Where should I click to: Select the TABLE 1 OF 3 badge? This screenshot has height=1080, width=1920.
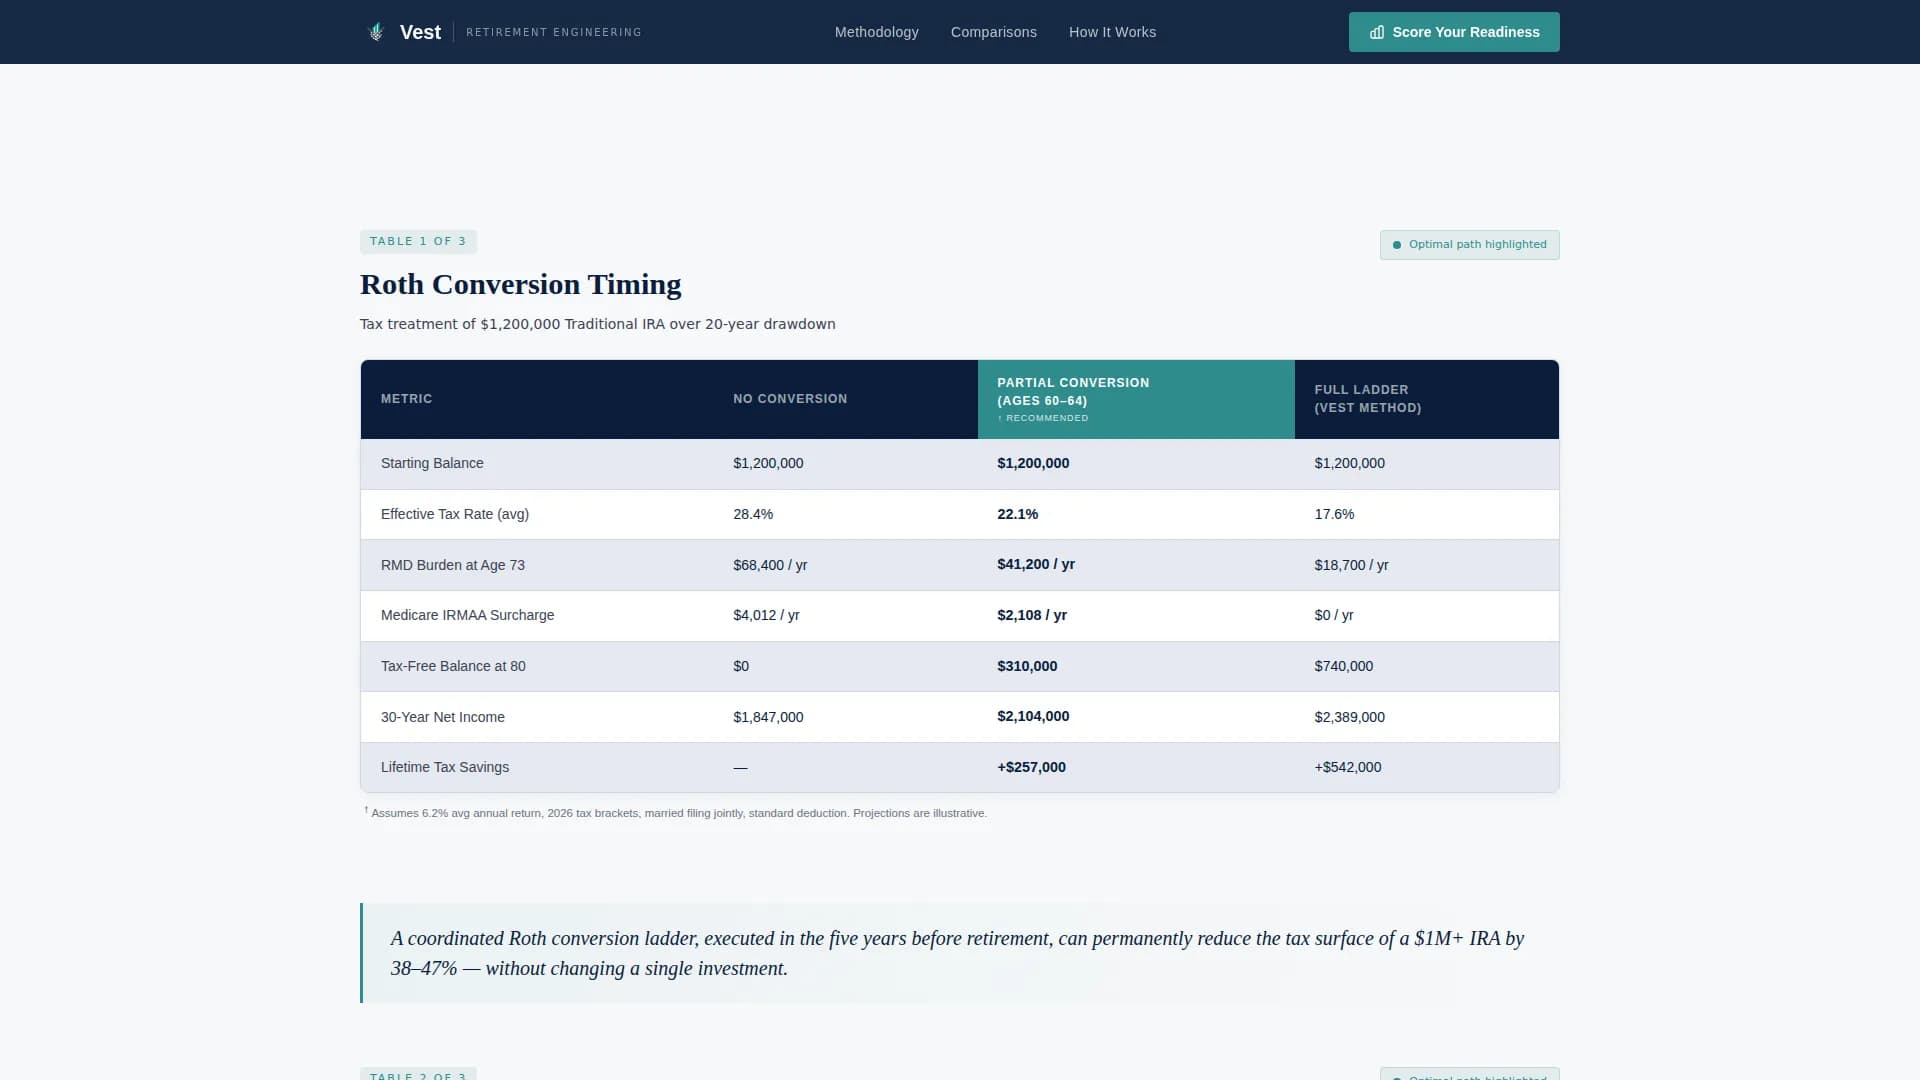[x=418, y=241]
